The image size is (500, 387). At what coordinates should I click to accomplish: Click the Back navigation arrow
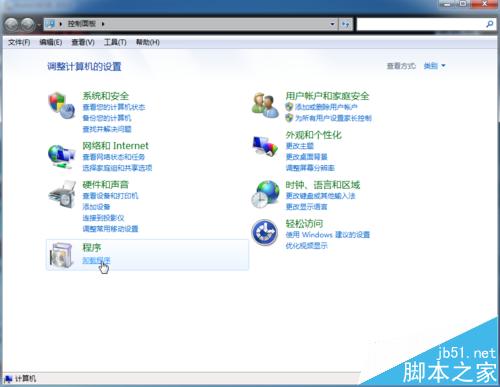(x=11, y=24)
